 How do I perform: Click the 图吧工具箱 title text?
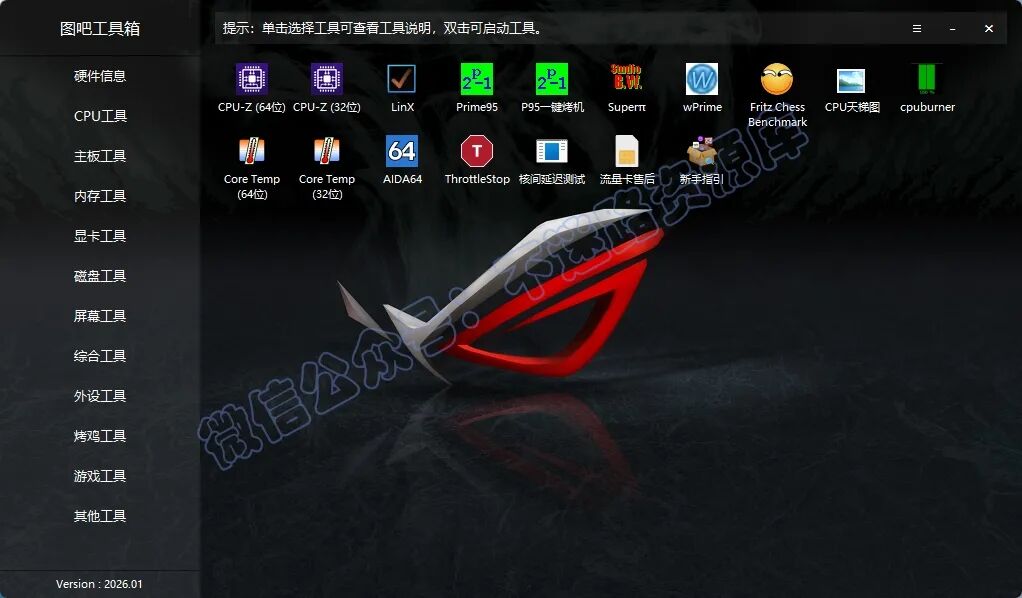[100, 29]
